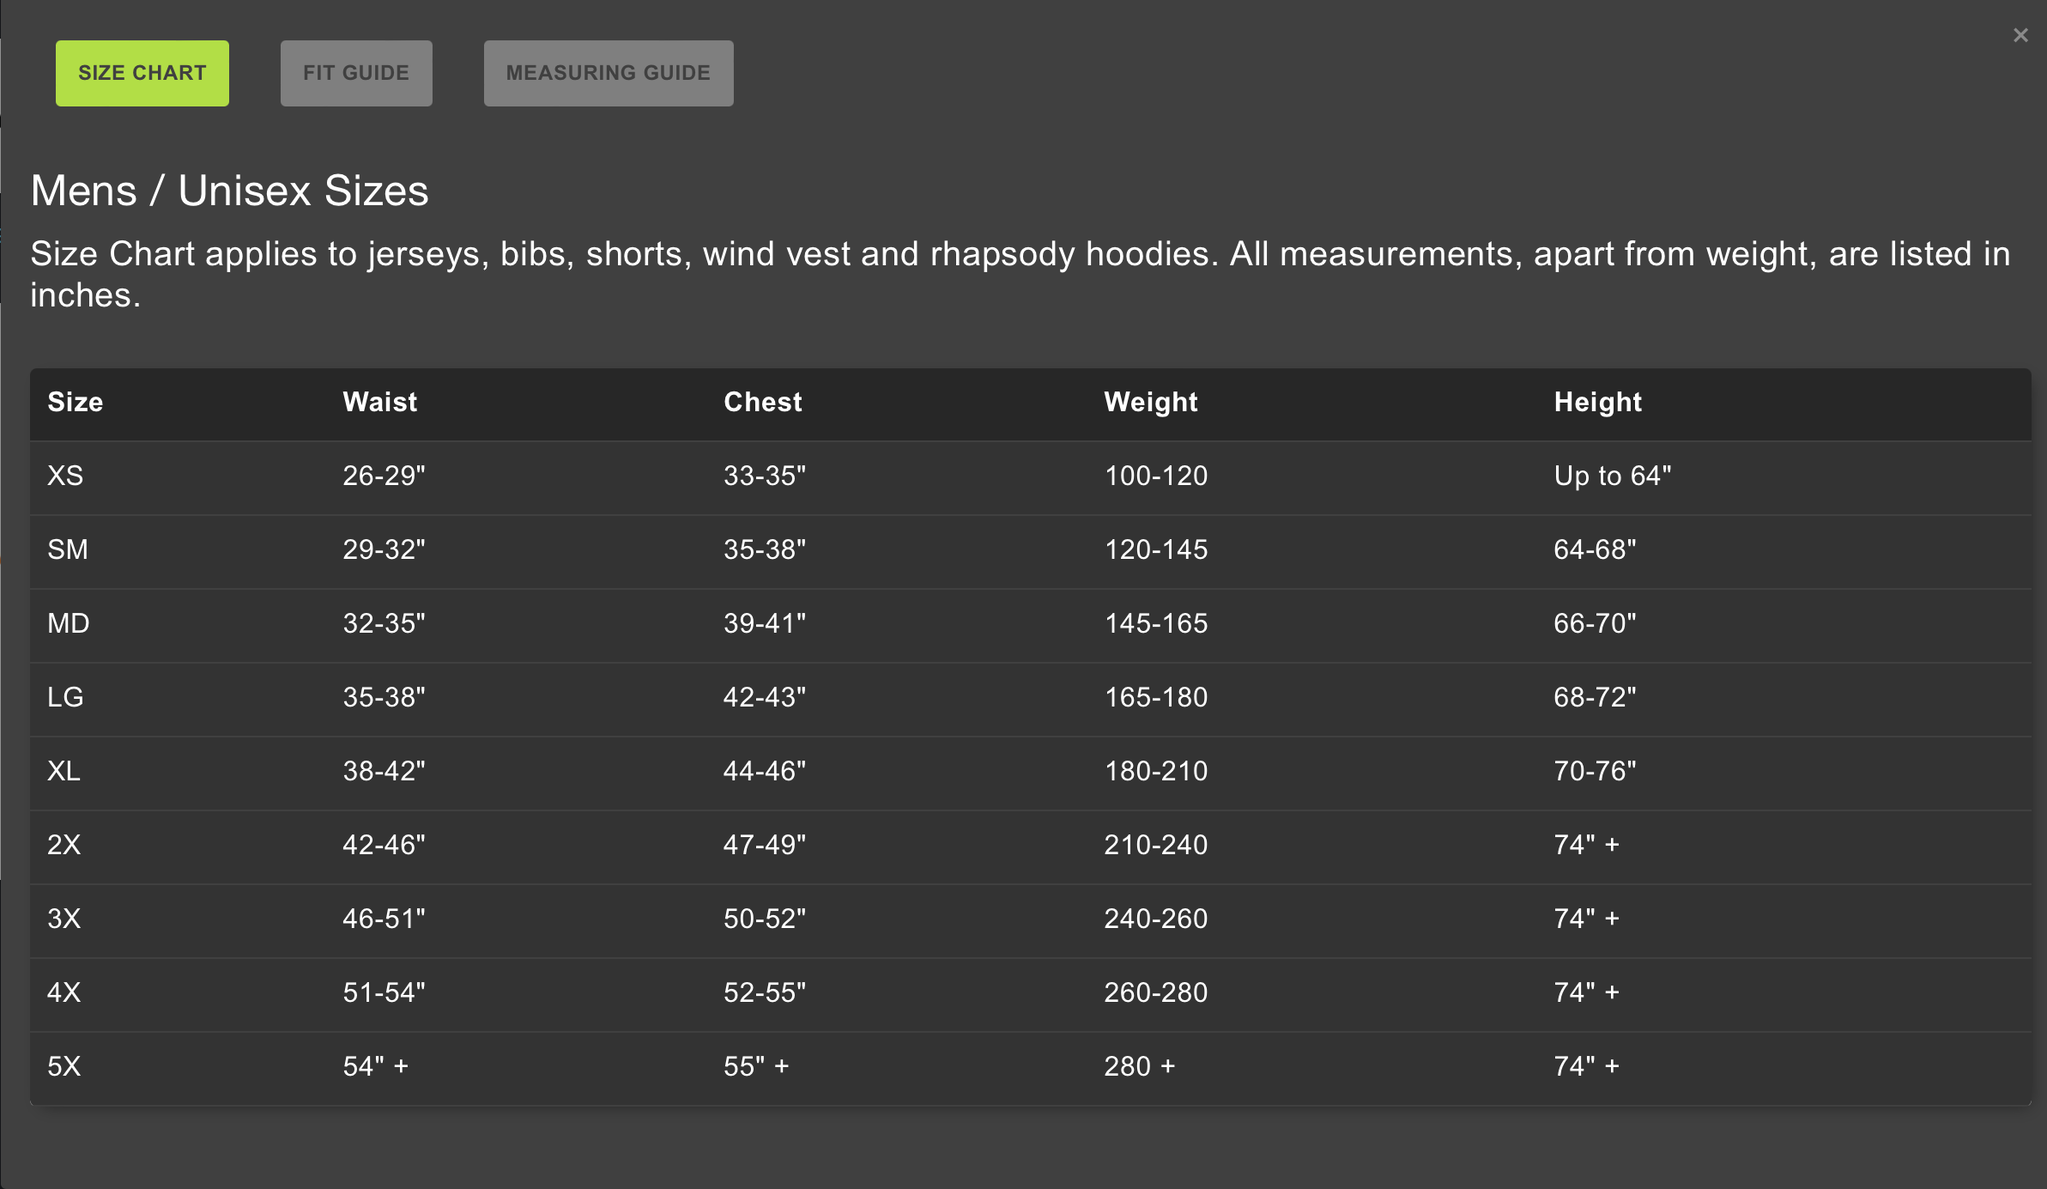The image size is (2047, 1189).
Task: Click weight value 240-260
Action: pyautogui.click(x=1156, y=919)
